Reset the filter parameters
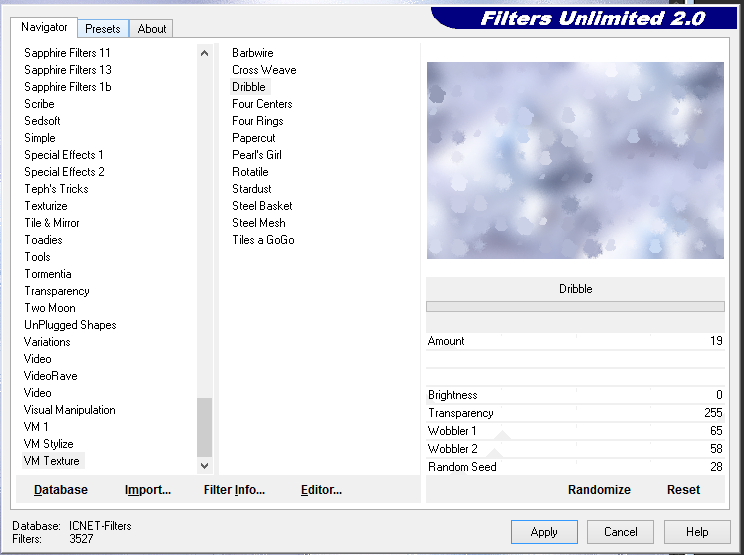Image resolution: width=744 pixels, height=555 pixels. tap(683, 490)
